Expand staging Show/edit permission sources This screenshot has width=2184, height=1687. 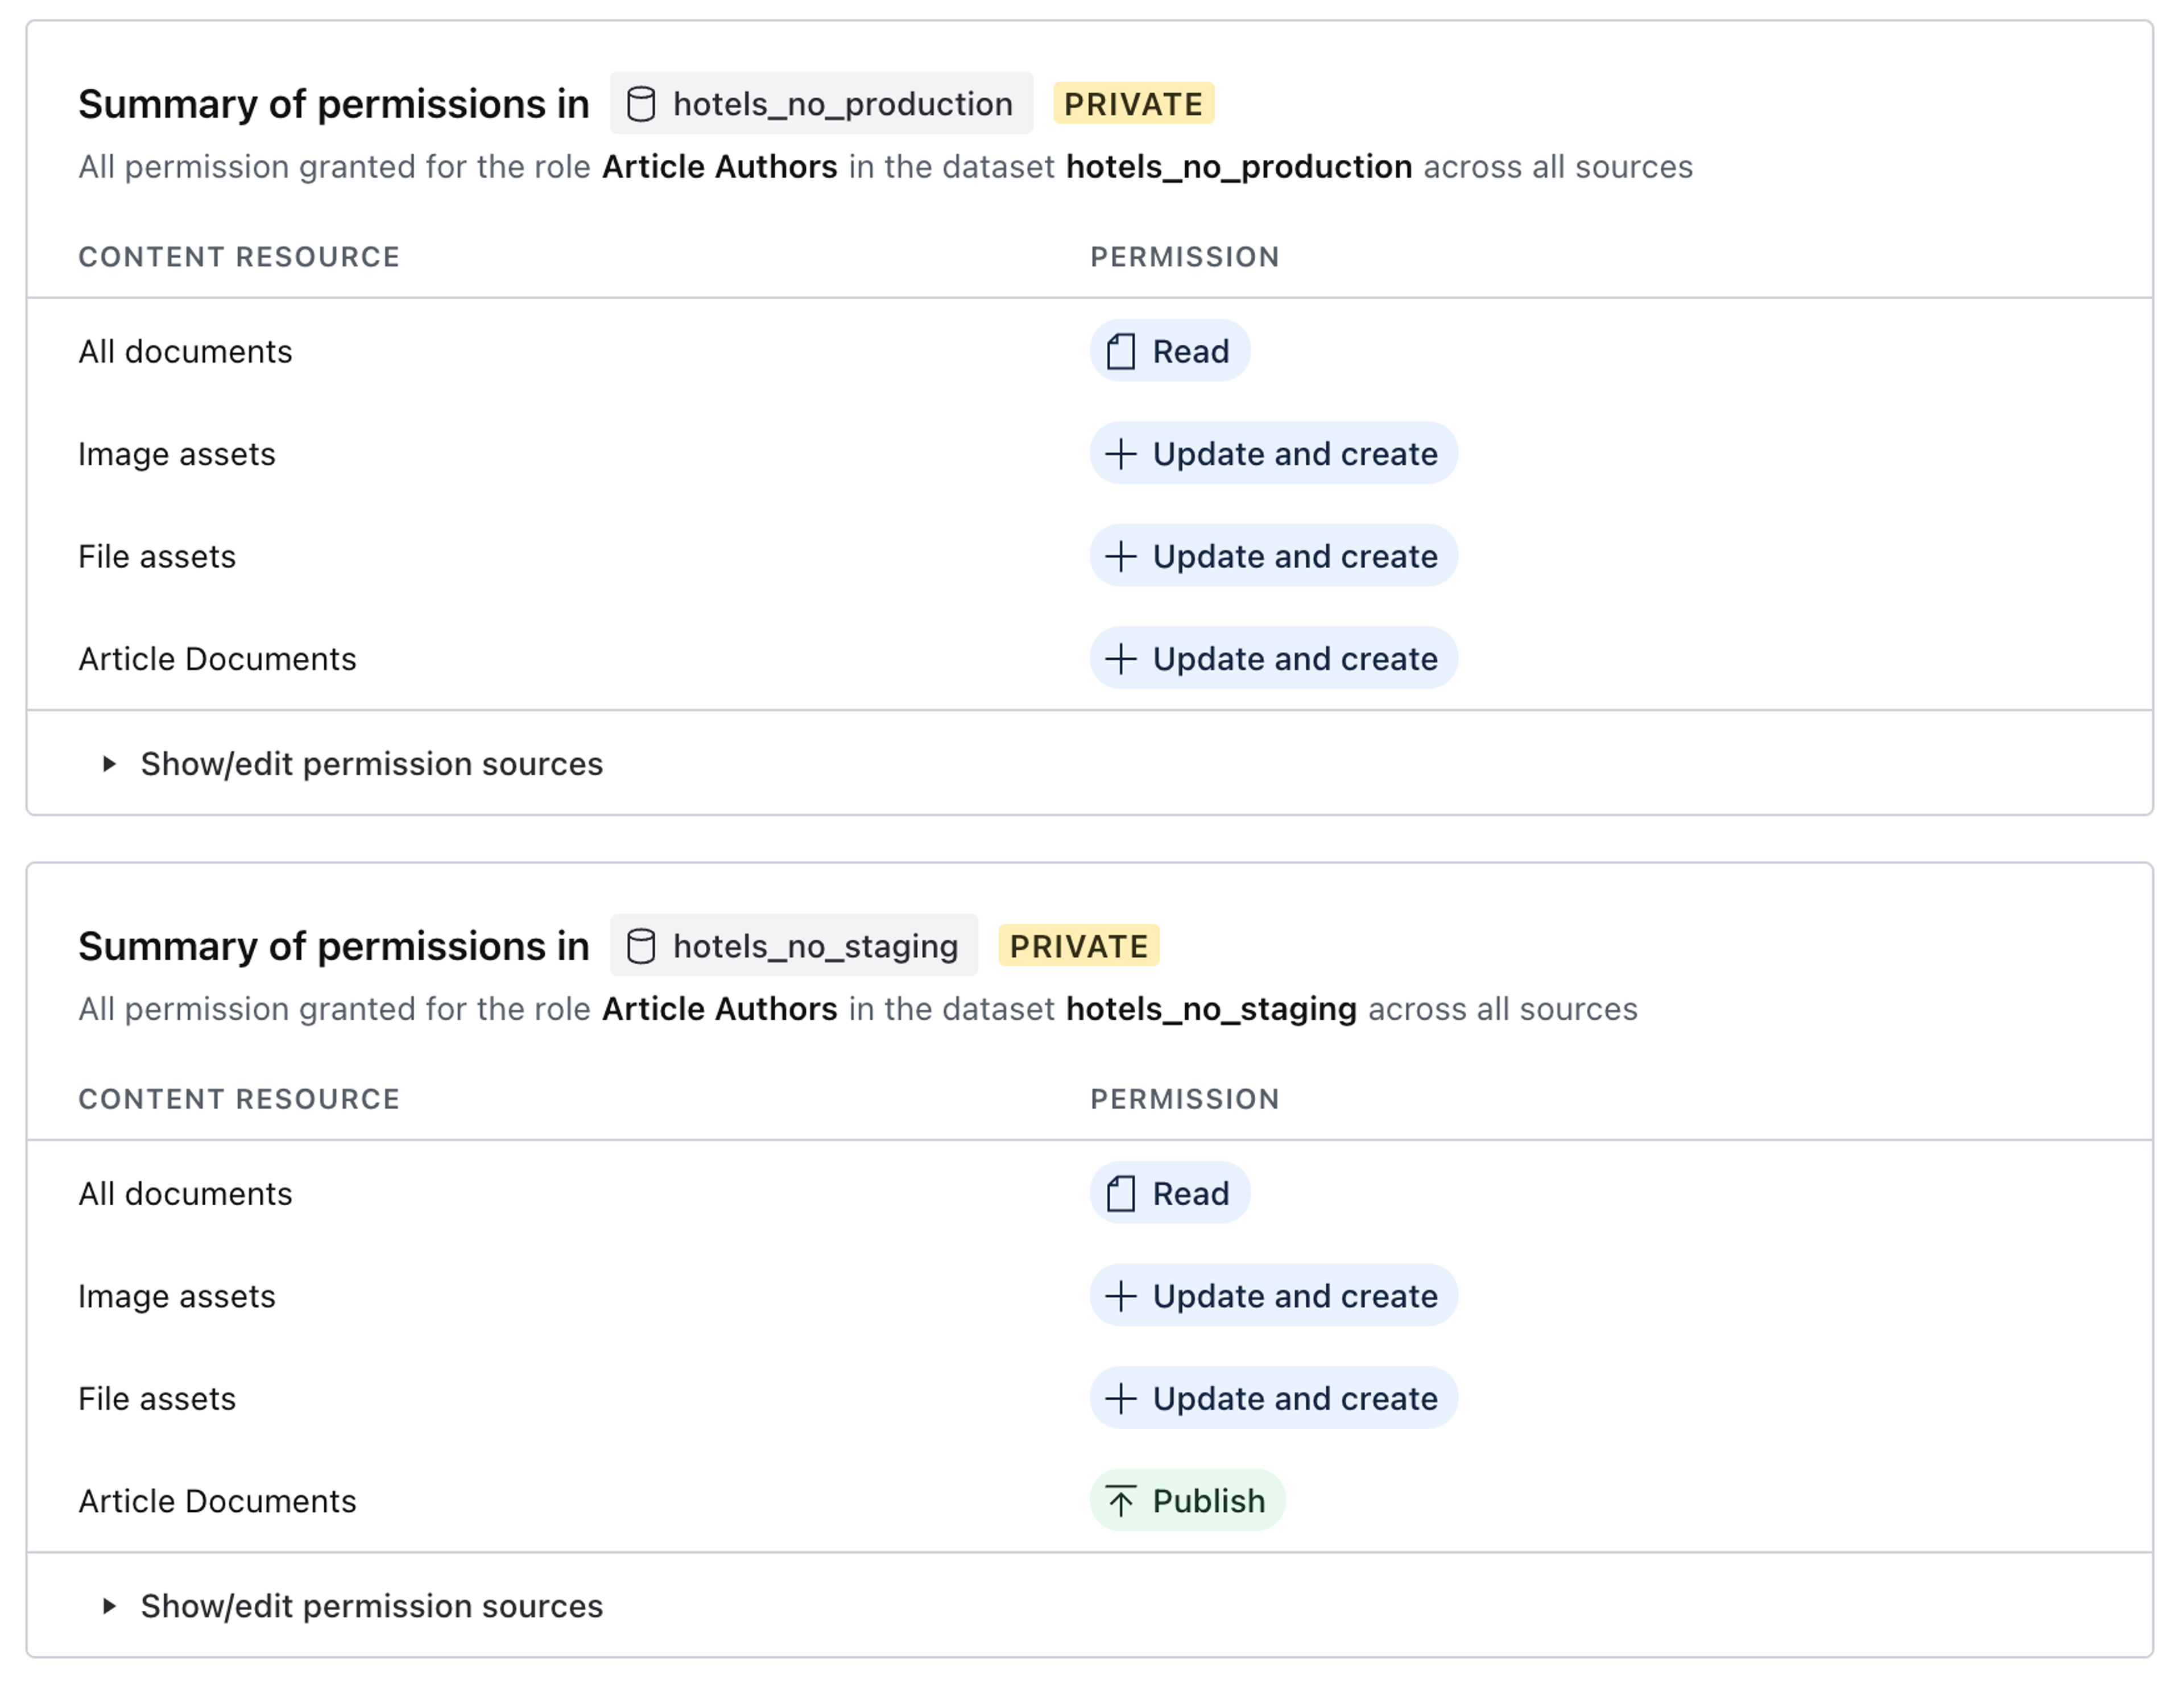[x=371, y=1606]
